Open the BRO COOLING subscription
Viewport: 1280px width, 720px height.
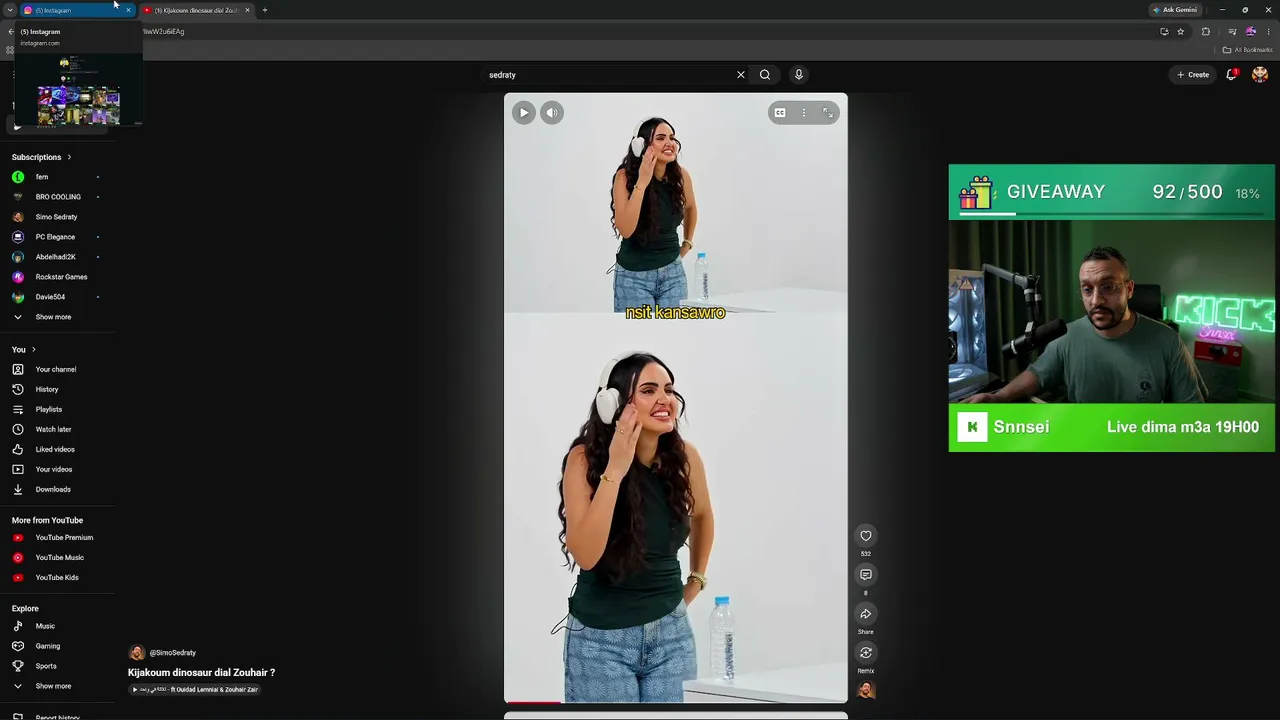(x=58, y=197)
